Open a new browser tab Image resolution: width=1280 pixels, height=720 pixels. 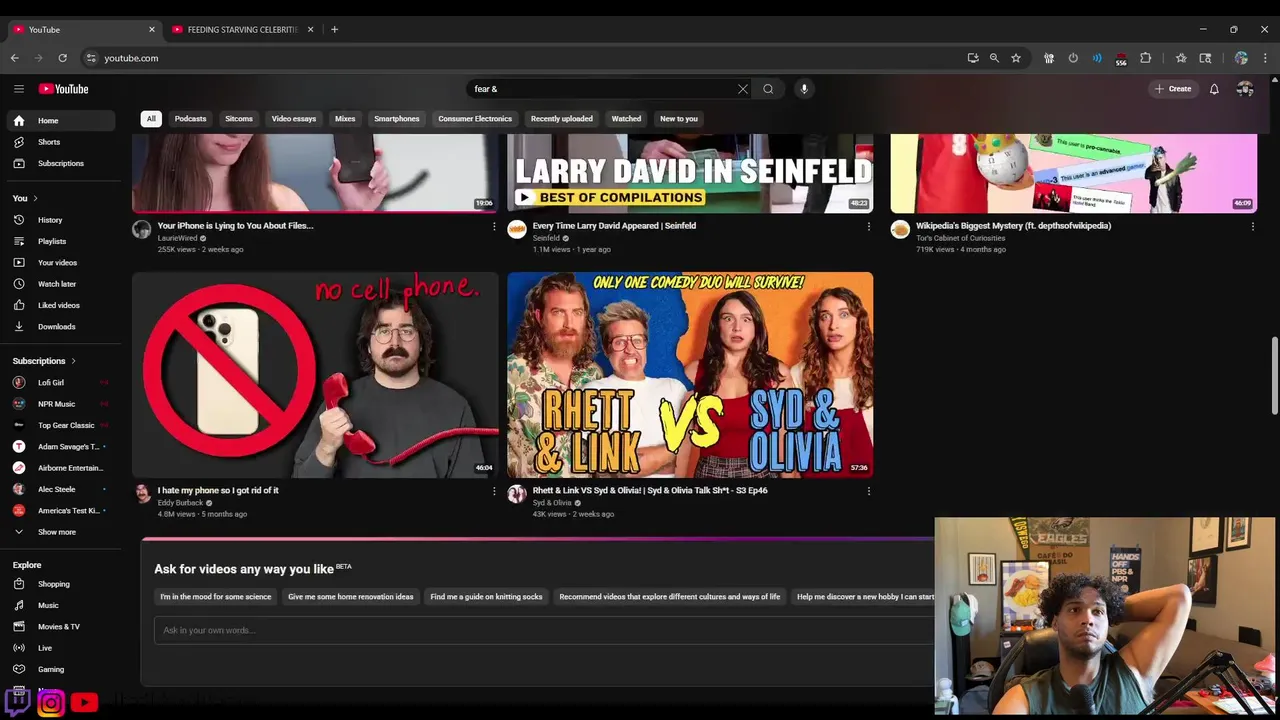click(x=334, y=29)
